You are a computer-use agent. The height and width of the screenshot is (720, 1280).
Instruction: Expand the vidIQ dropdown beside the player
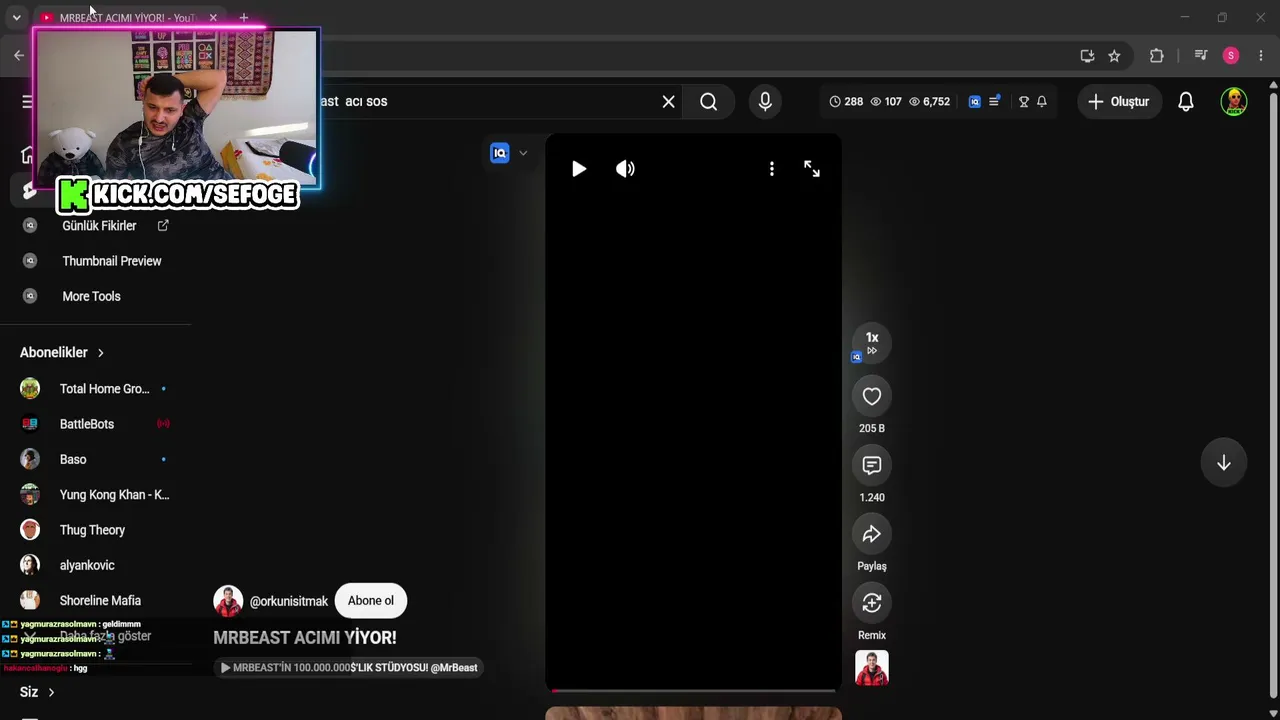[522, 153]
